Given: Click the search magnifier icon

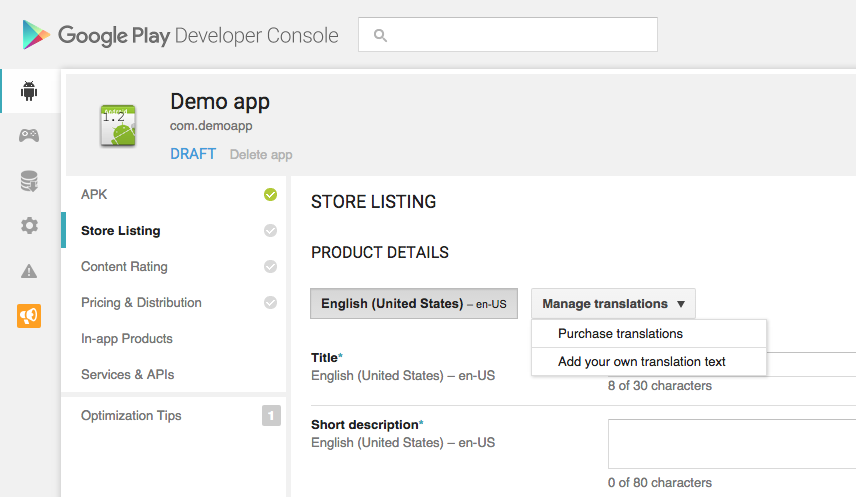Looking at the screenshot, I should (380, 35).
